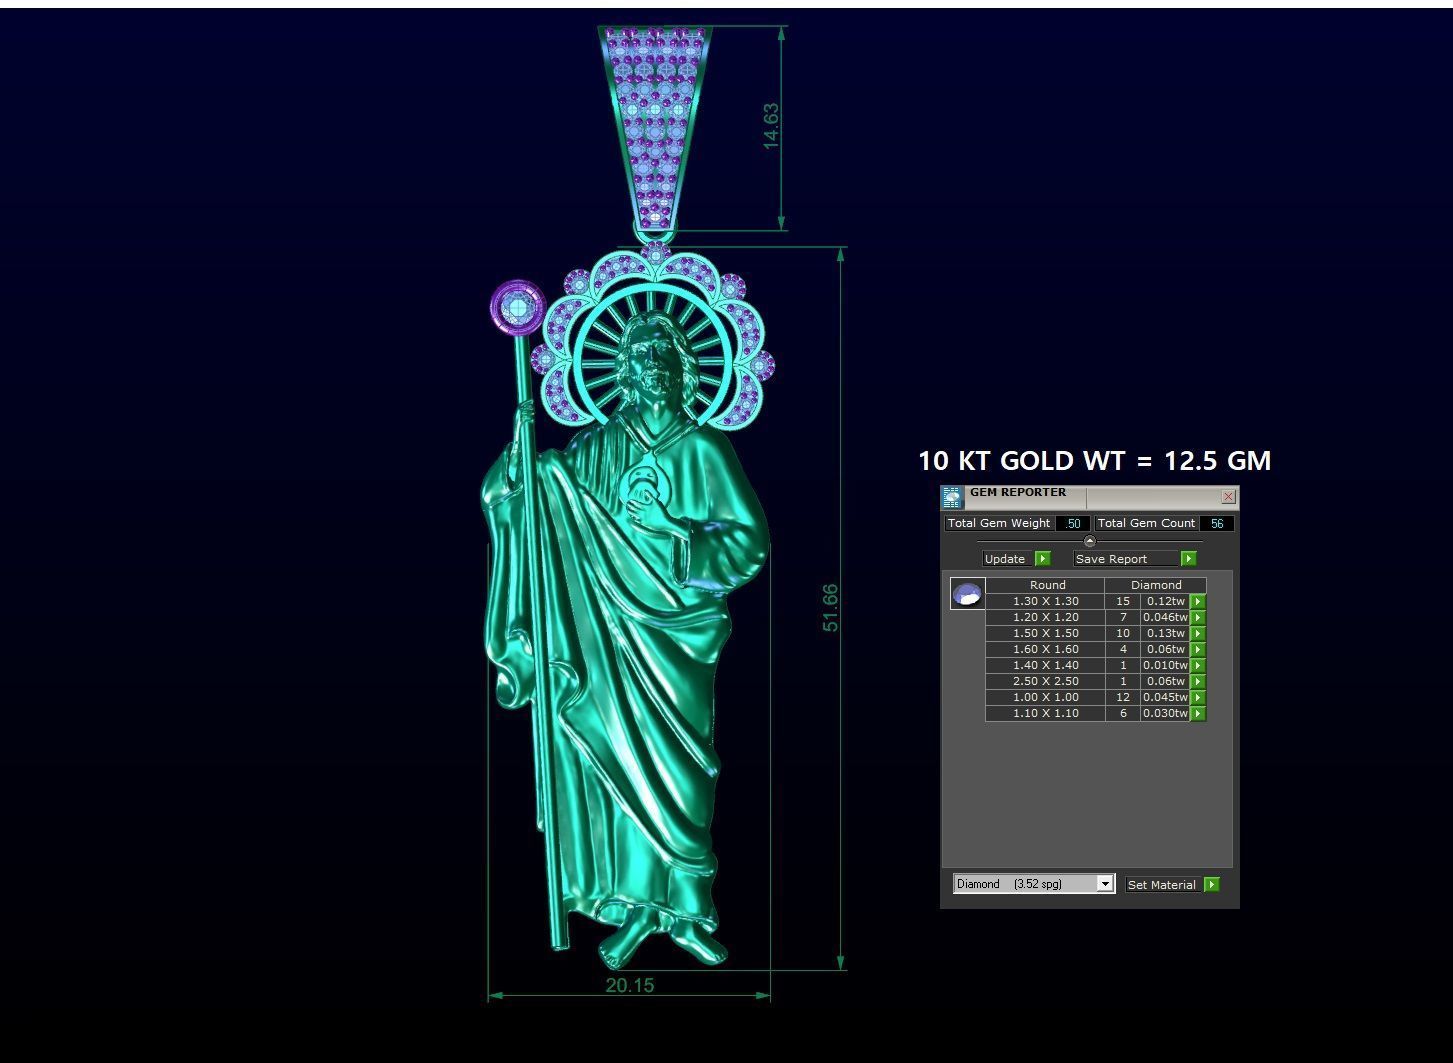Click green arrow on 1.40 X 1.40 row
1453x1063 pixels.
[x=1198, y=666]
